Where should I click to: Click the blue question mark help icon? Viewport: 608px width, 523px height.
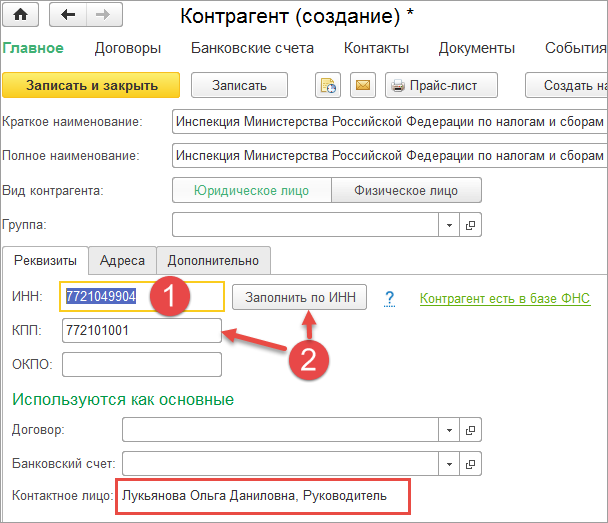coord(389,299)
